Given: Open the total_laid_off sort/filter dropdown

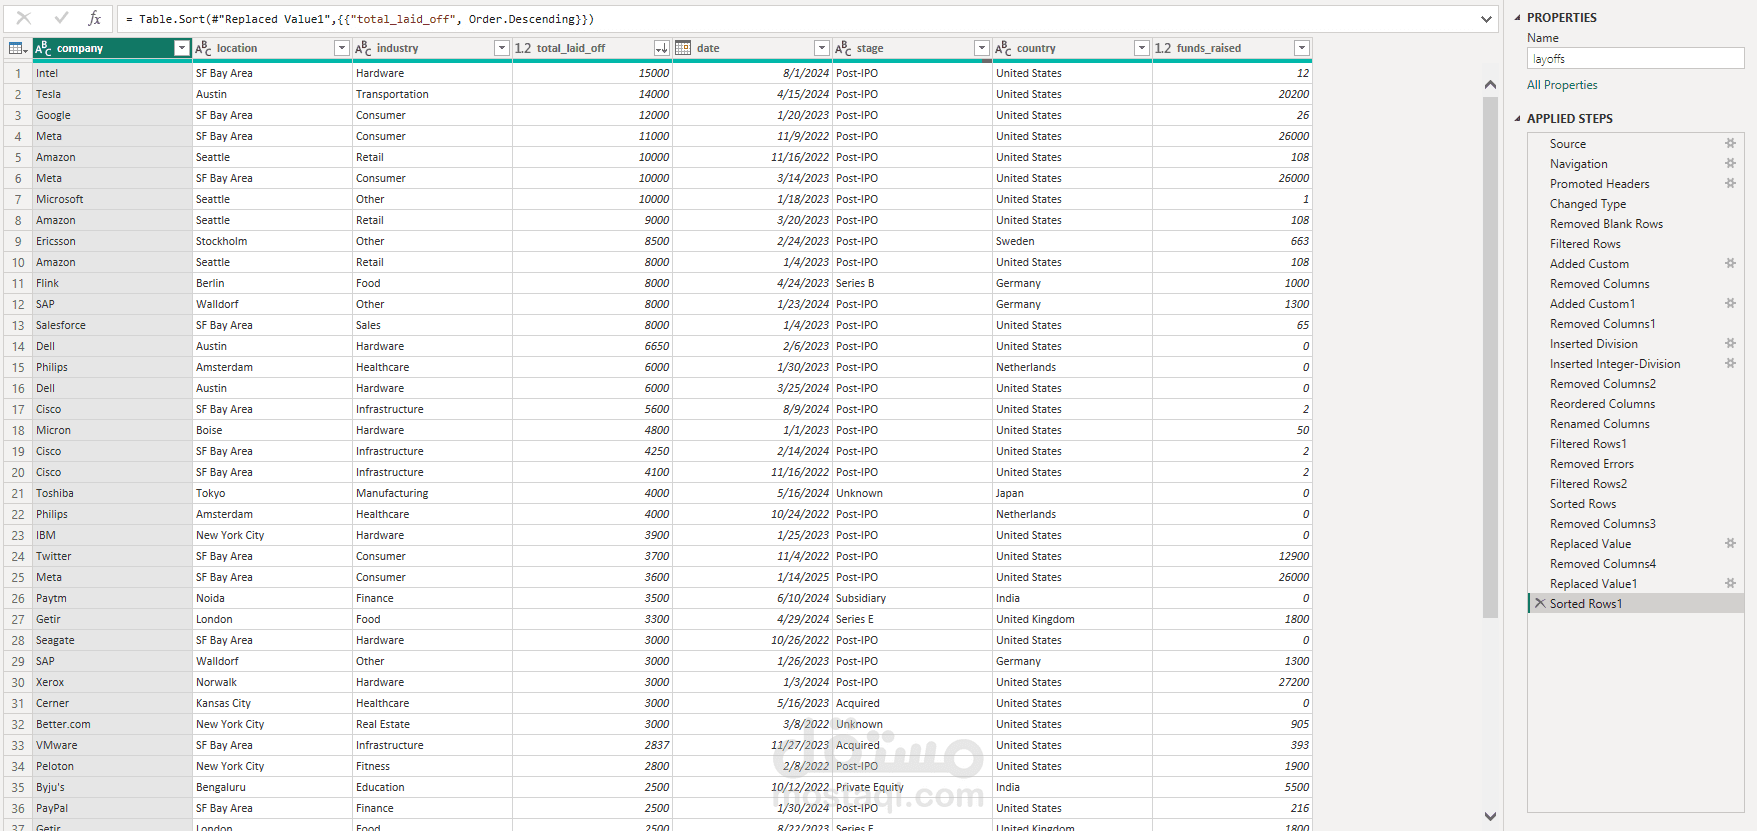Looking at the screenshot, I should [661, 48].
